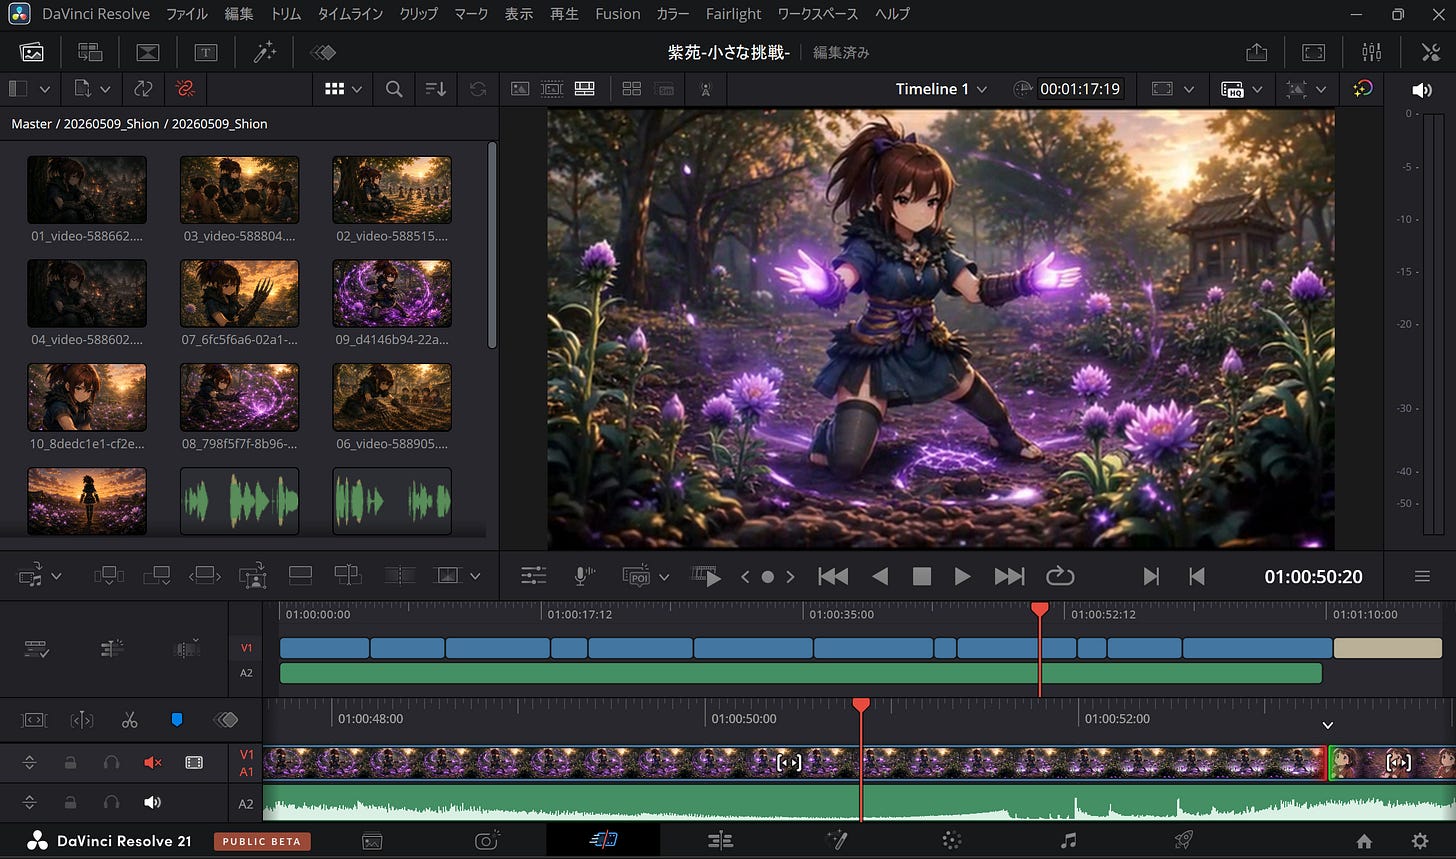
Task: Show the Transitions library
Action: (x=148, y=52)
